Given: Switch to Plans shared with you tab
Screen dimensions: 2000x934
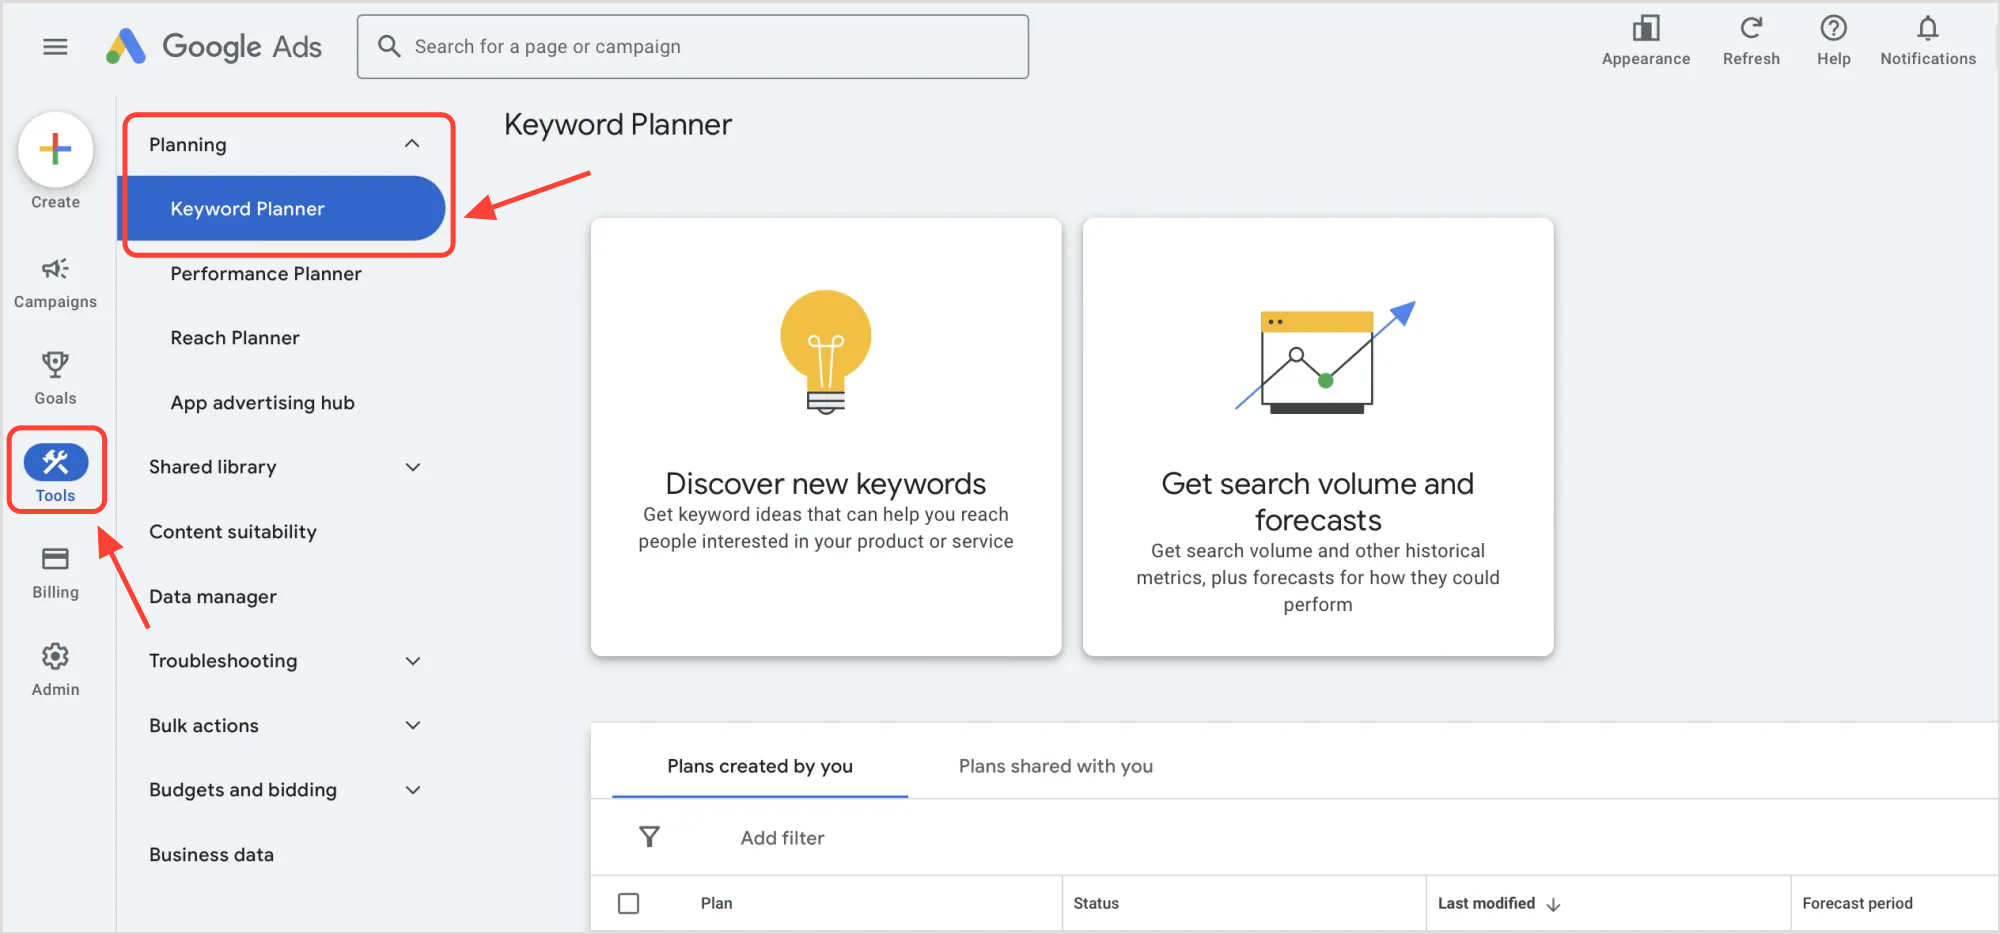Looking at the screenshot, I should pyautogui.click(x=1056, y=766).
